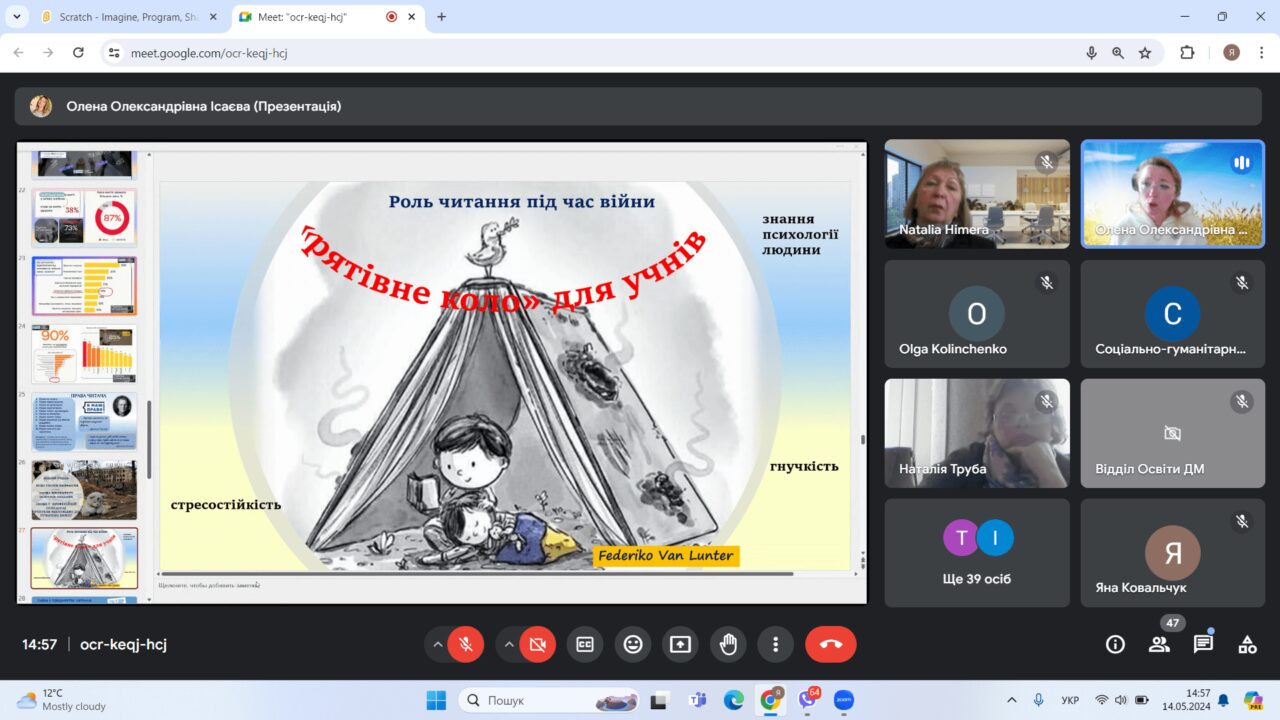
Task: Open Zoom from taskbar
Action: click(843, 700)
